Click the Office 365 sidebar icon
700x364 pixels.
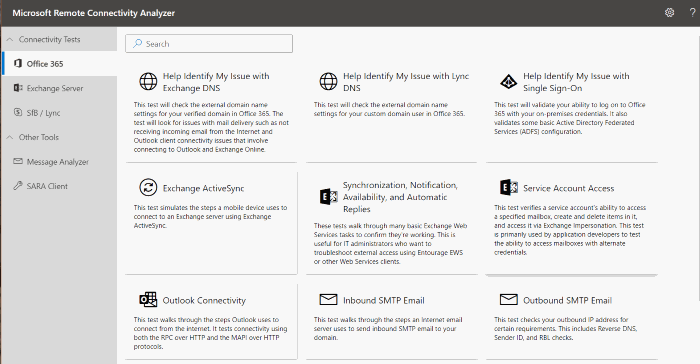click(18, 63)
